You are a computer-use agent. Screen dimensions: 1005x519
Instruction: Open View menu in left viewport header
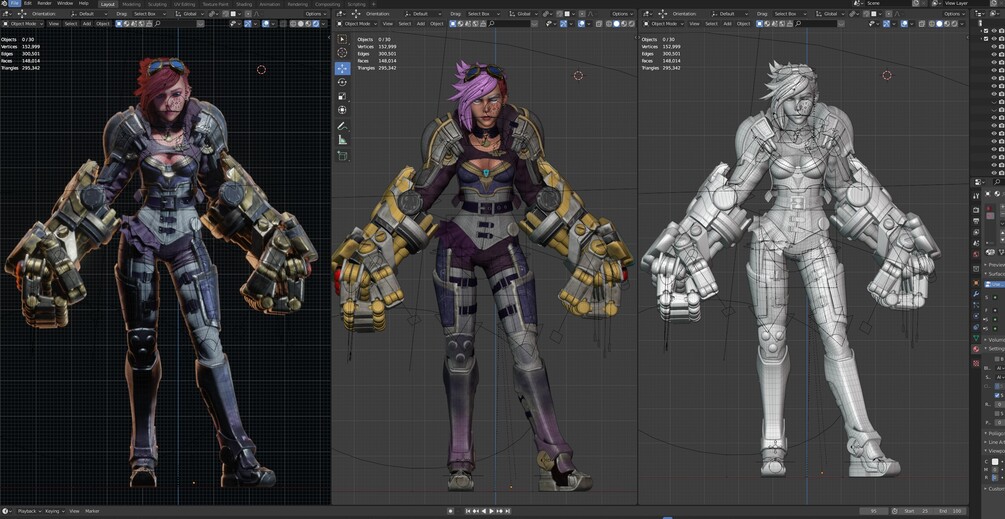(54, 23)
